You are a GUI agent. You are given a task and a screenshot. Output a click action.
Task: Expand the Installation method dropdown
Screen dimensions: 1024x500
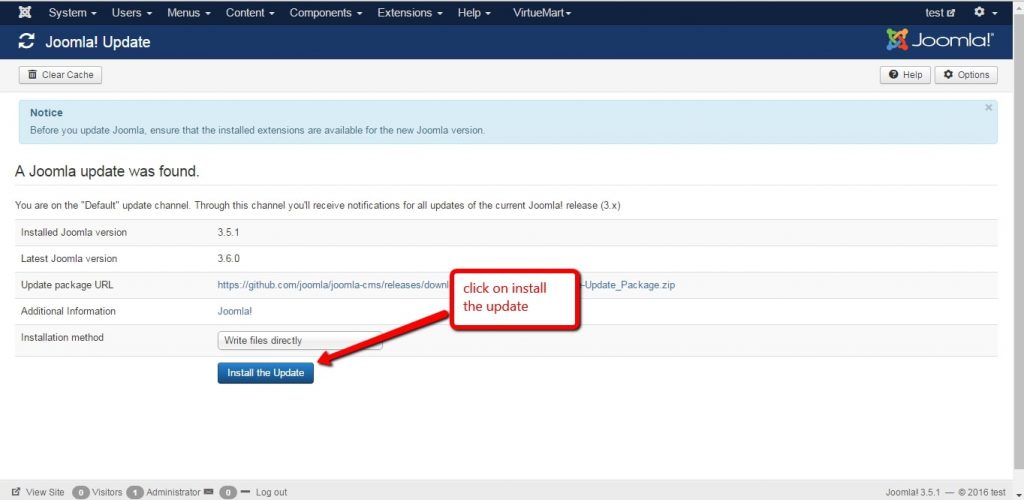pyautogui.click(x=300, y=340)
